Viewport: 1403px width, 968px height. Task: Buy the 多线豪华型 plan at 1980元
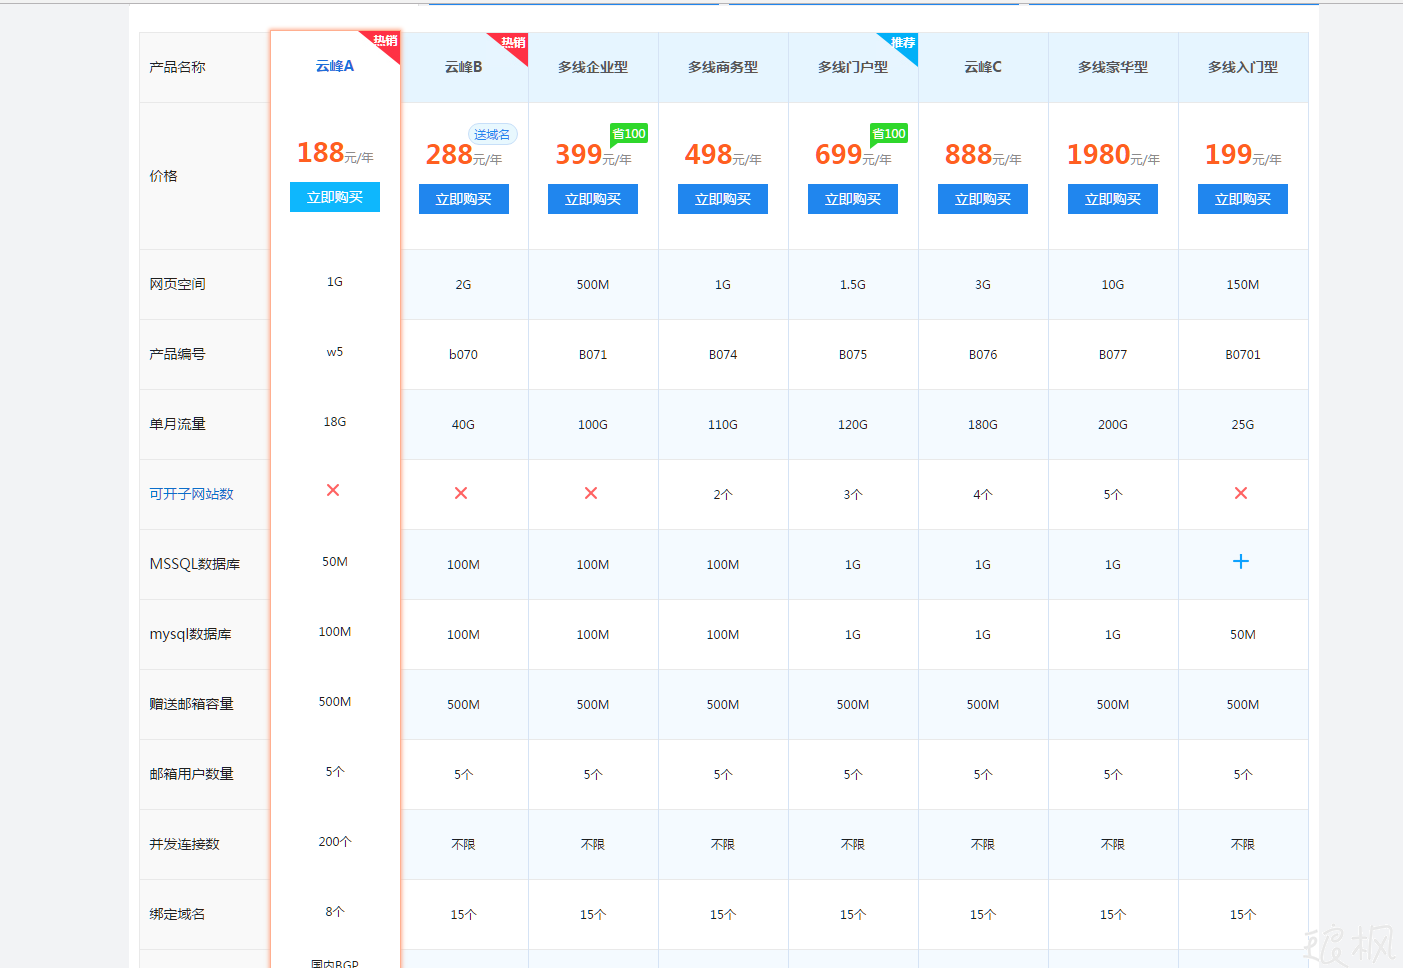click(1113, 199)
